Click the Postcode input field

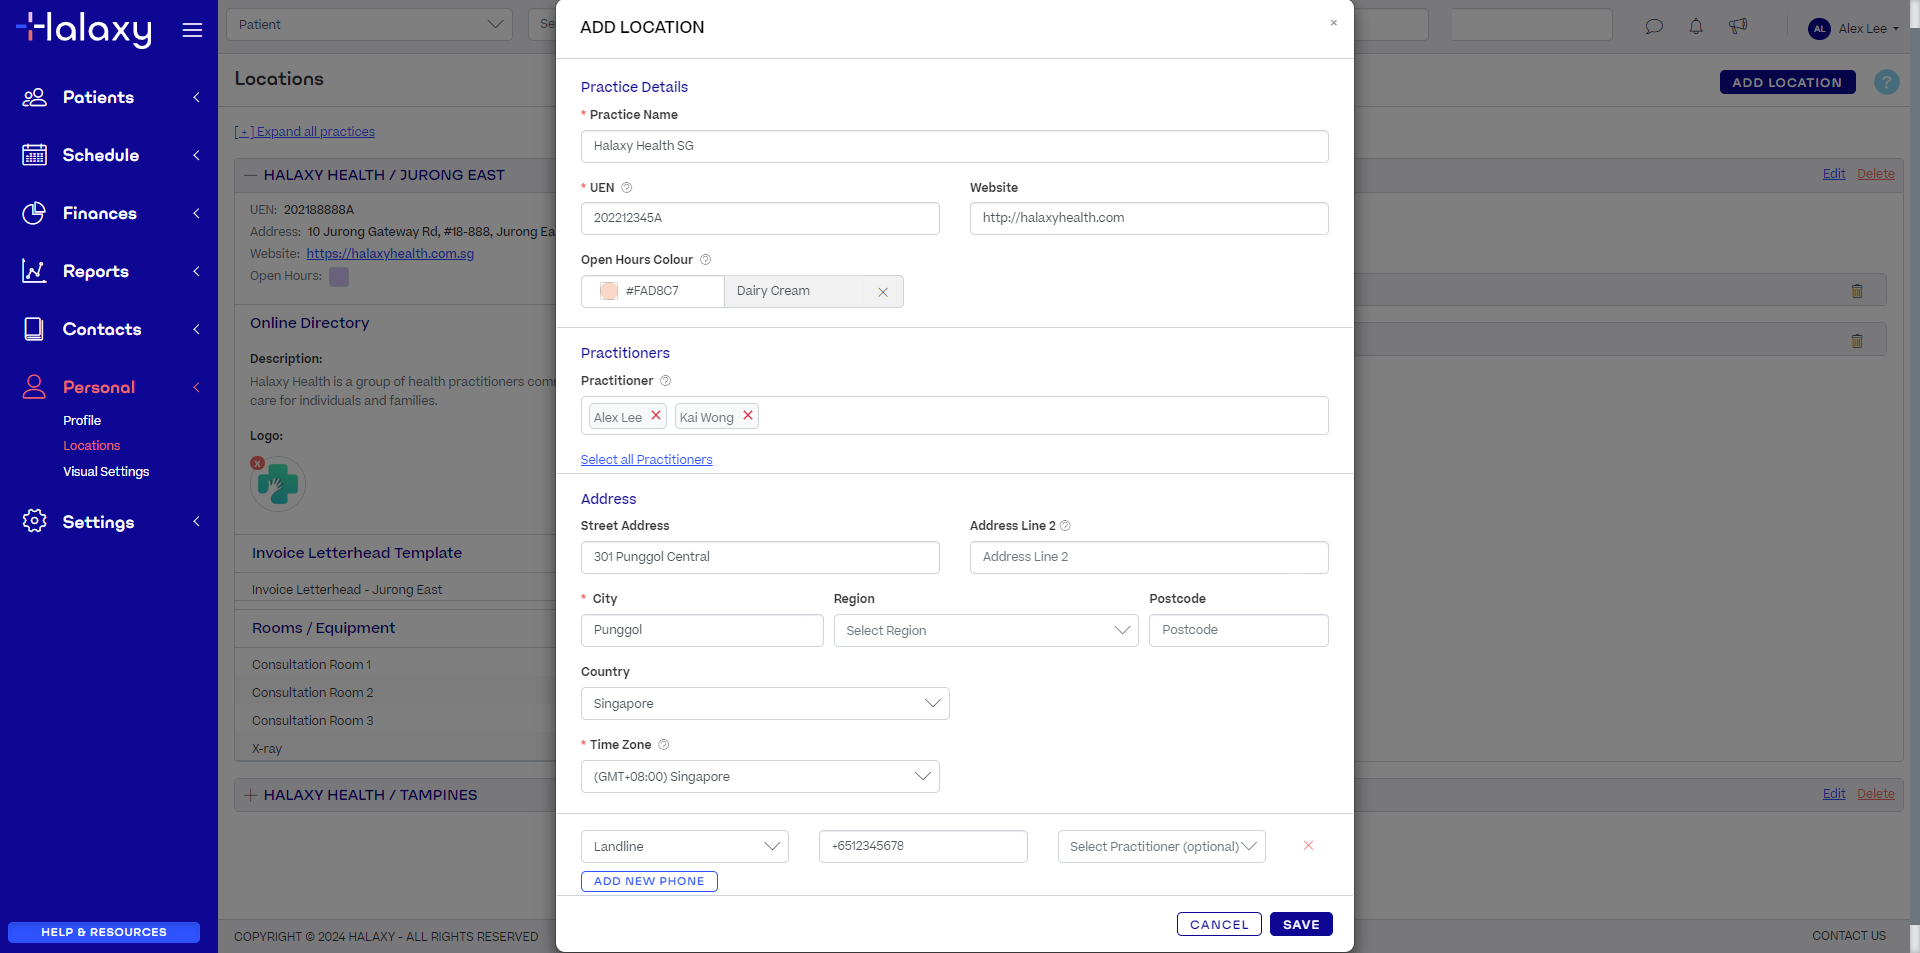(x=1238, y=631)
